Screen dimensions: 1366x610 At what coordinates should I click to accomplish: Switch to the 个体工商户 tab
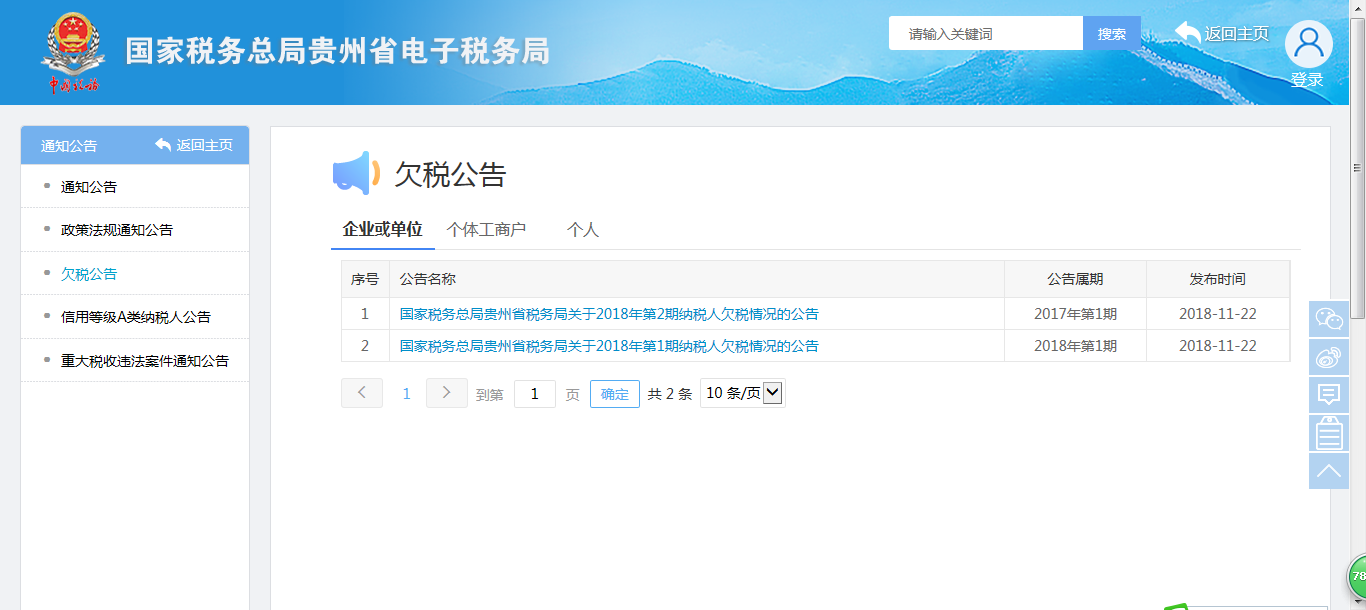point(486,229)
